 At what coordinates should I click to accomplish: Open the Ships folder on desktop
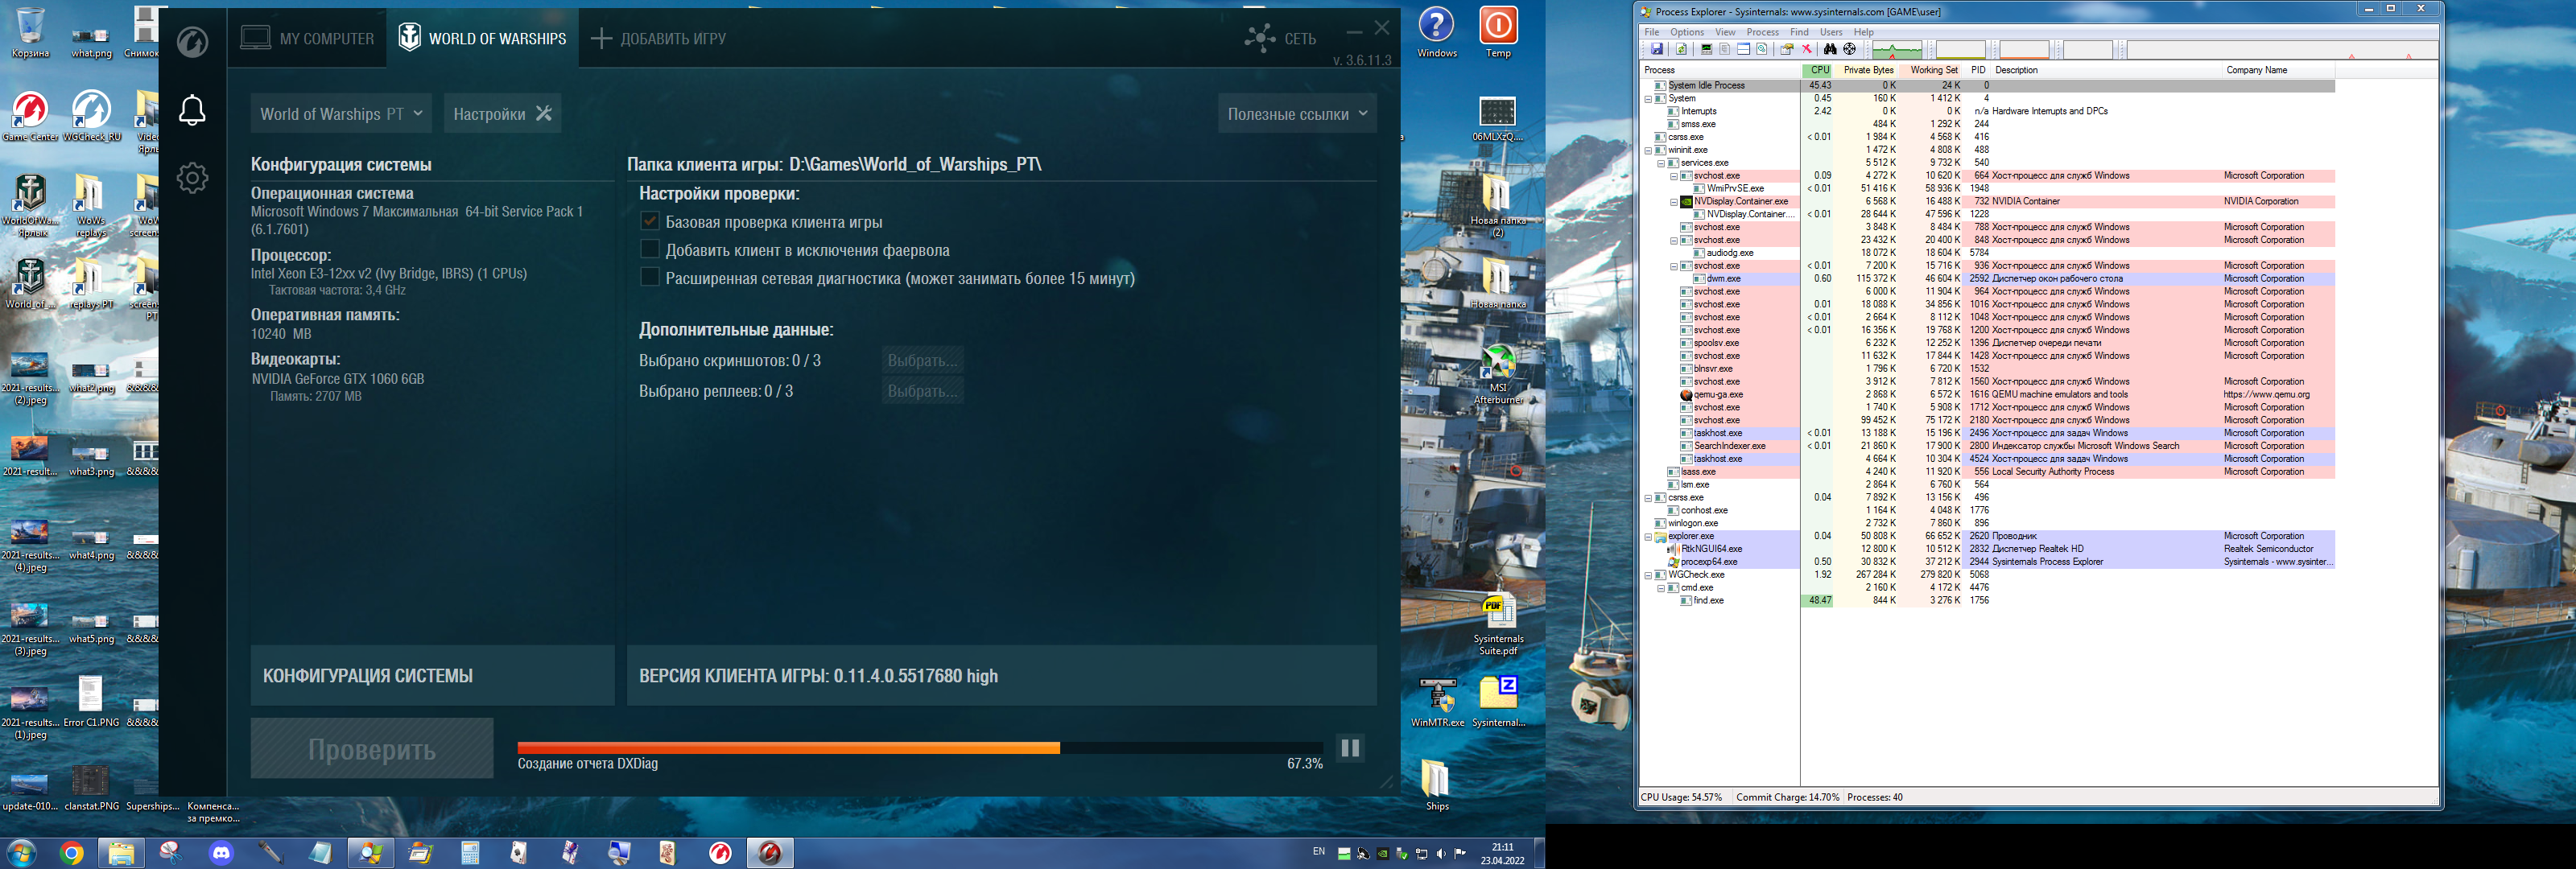pyautogui.click(x=1437, y=784)
